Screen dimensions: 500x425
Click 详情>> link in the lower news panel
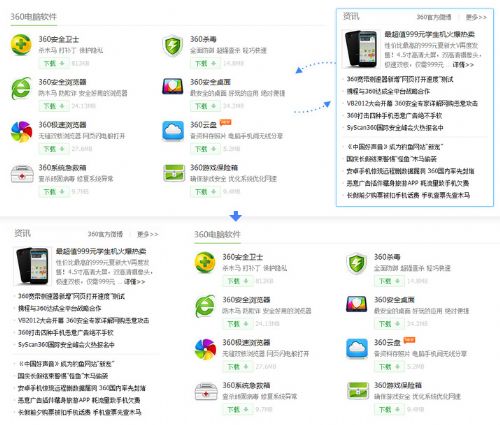(x=134, y=282)
